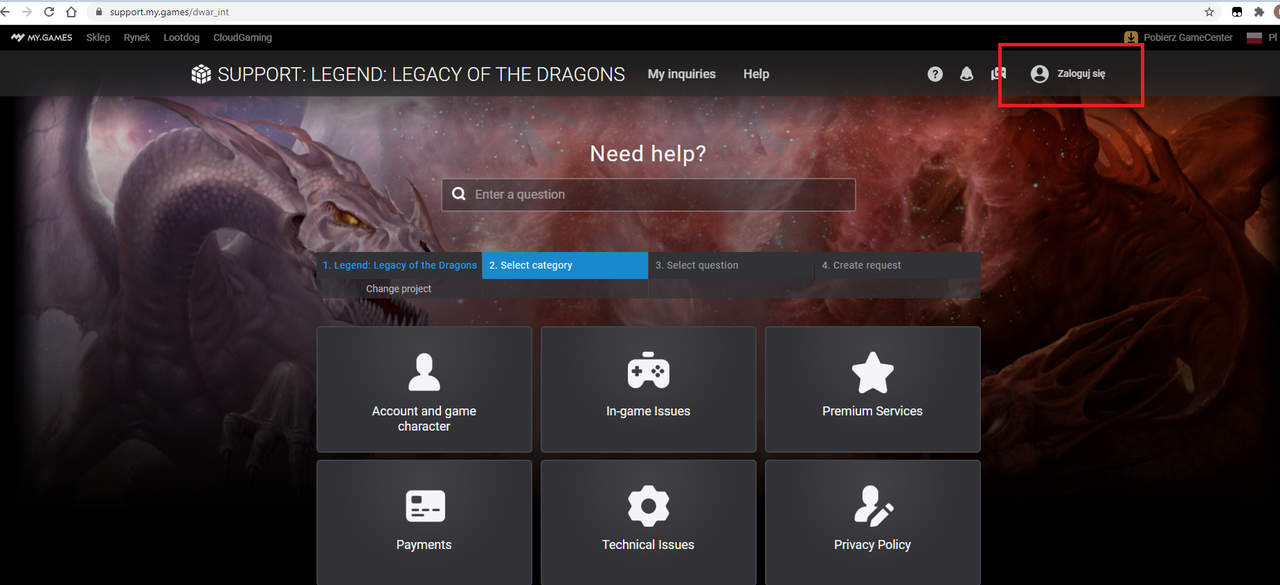Open Account and game character category
The image size is (1280, 585).
[x=424, y=389]
